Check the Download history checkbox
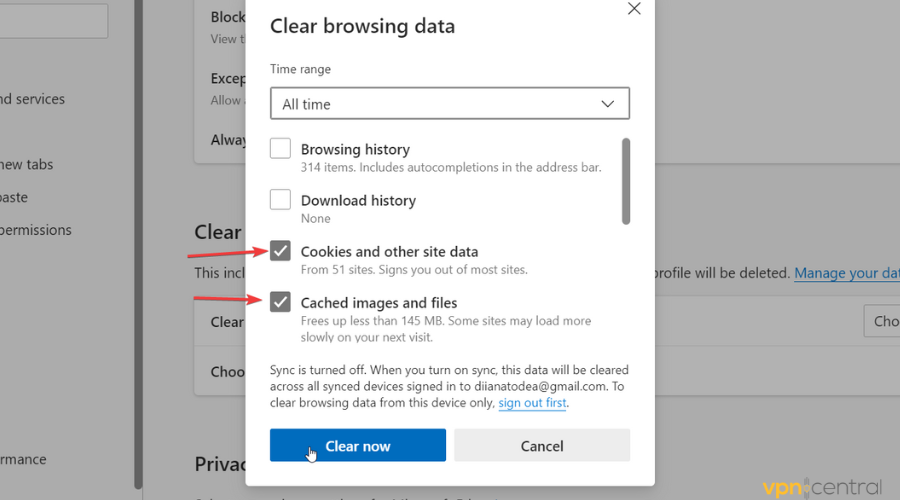 (281, 200)
